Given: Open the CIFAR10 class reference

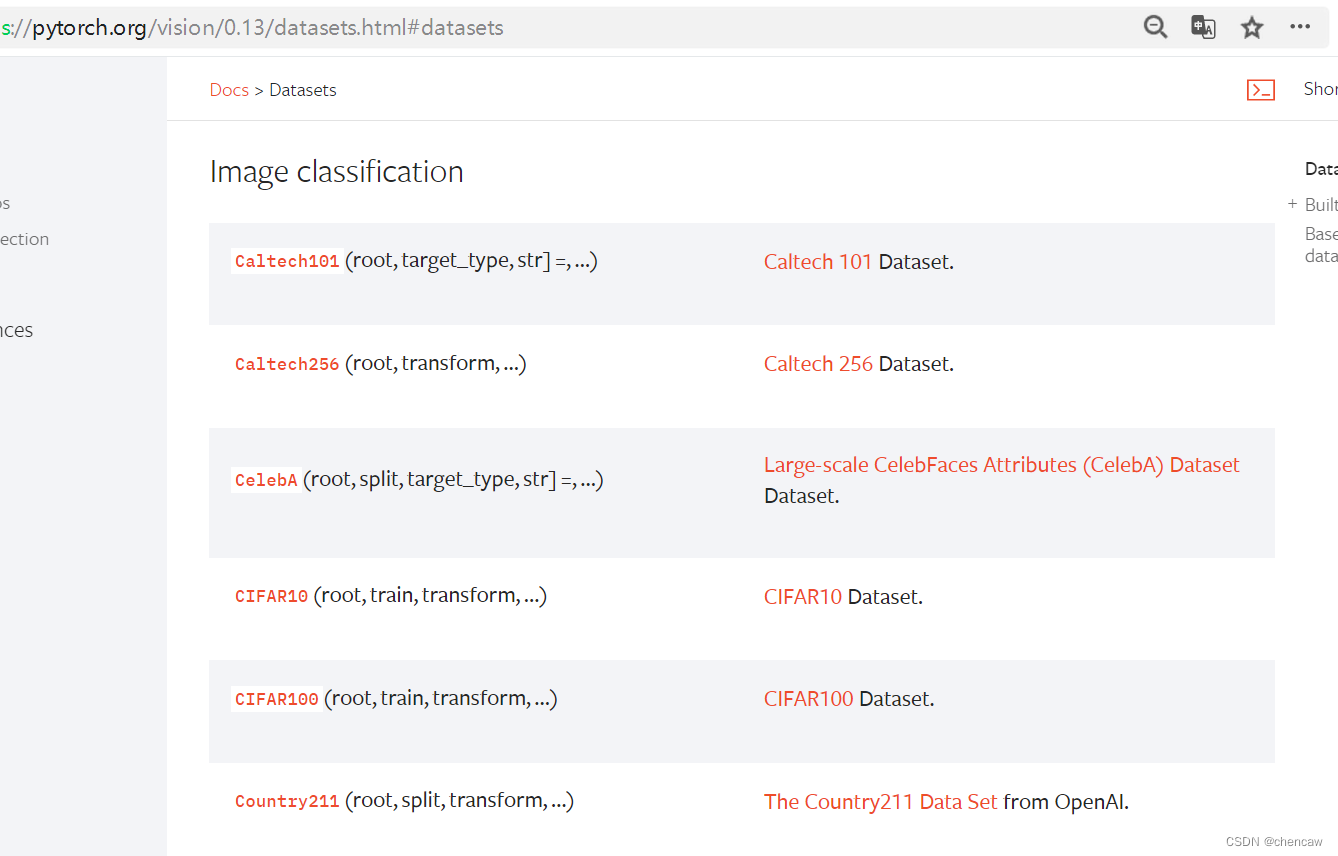Looking at the screenshot, I should pyautogui.click(x=271, y=596).
